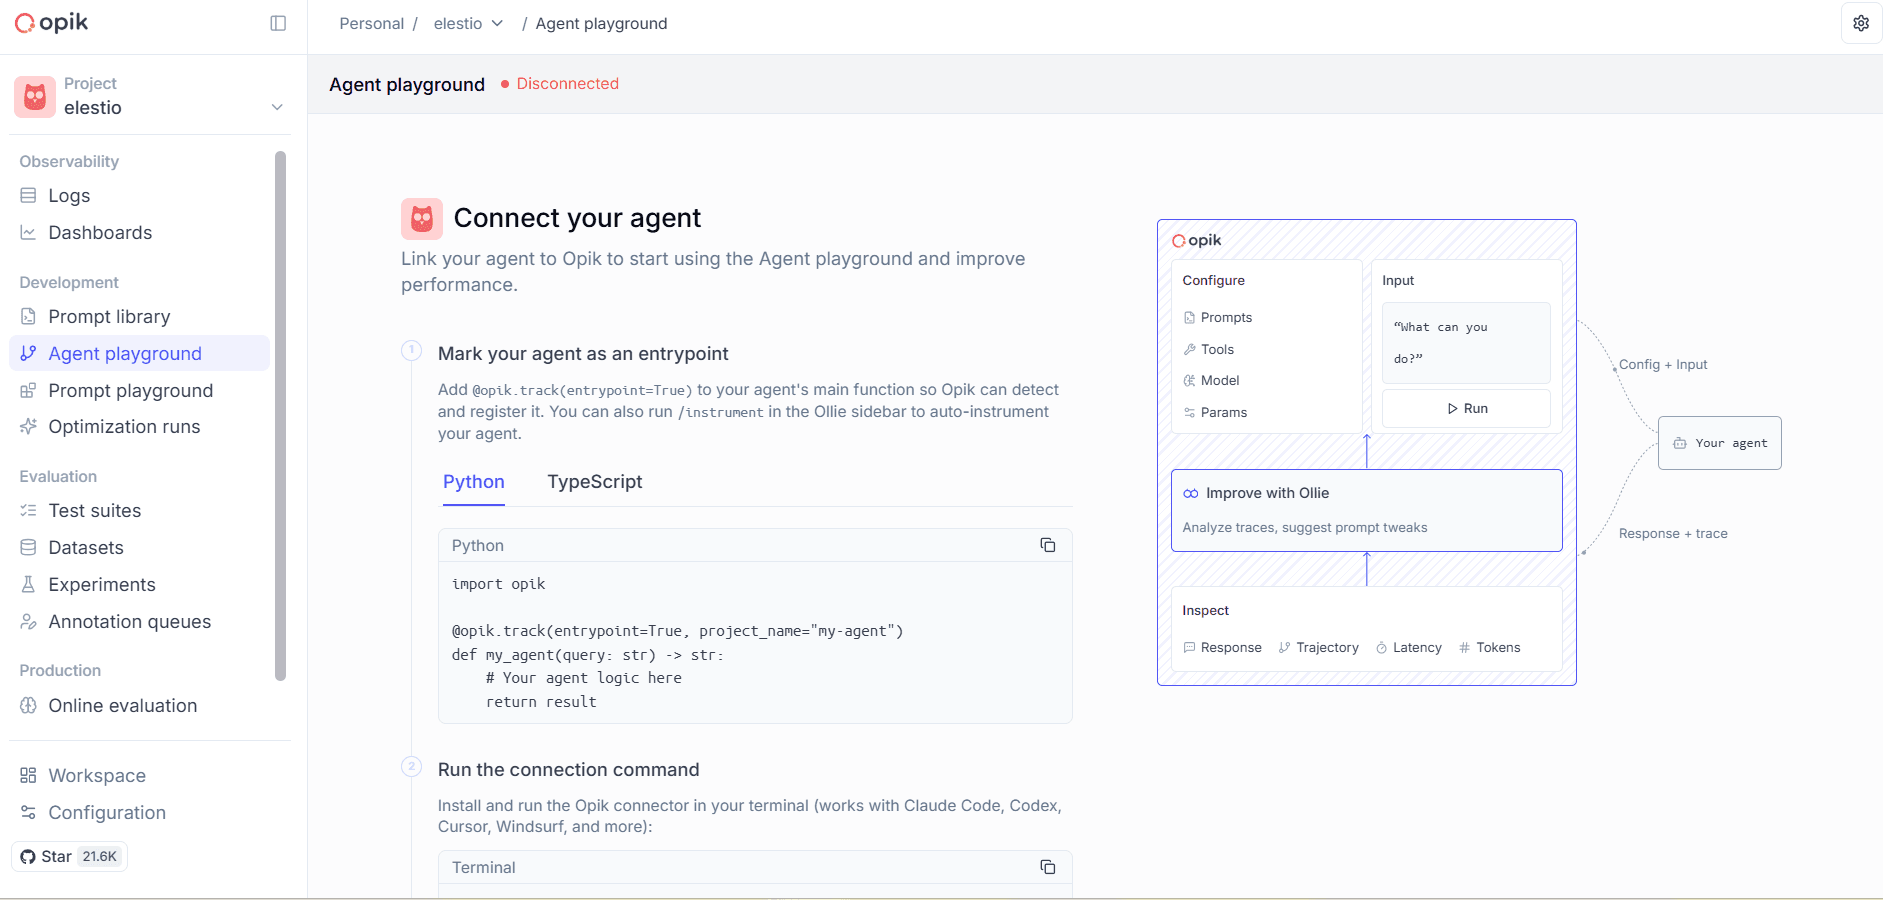Click Tools in the Configure panel
This screenshot has width=1883, height=900.
(x=1208, y=349)
